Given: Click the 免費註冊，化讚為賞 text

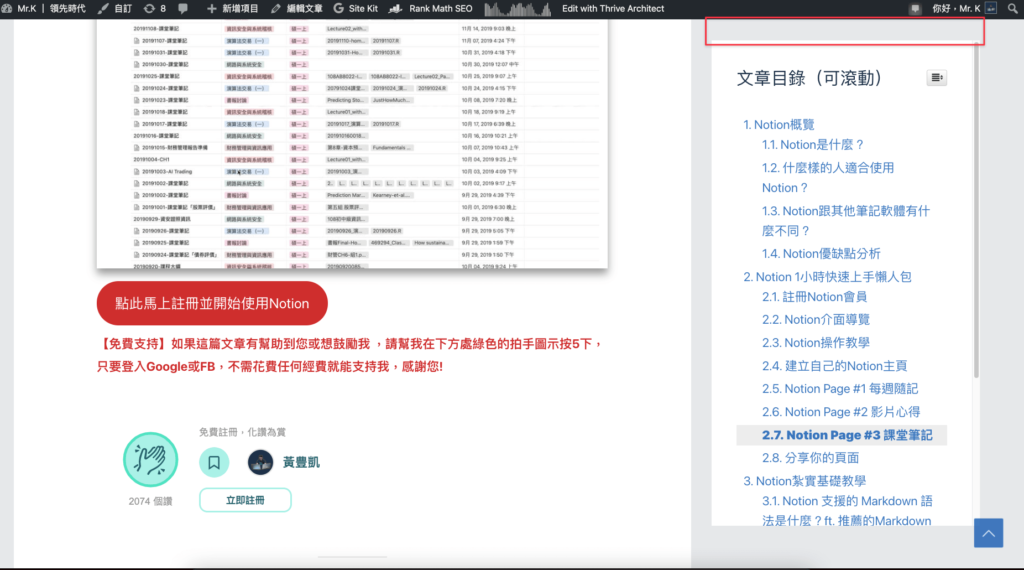Looking at the screenshot, I should [x=242, y=432].
